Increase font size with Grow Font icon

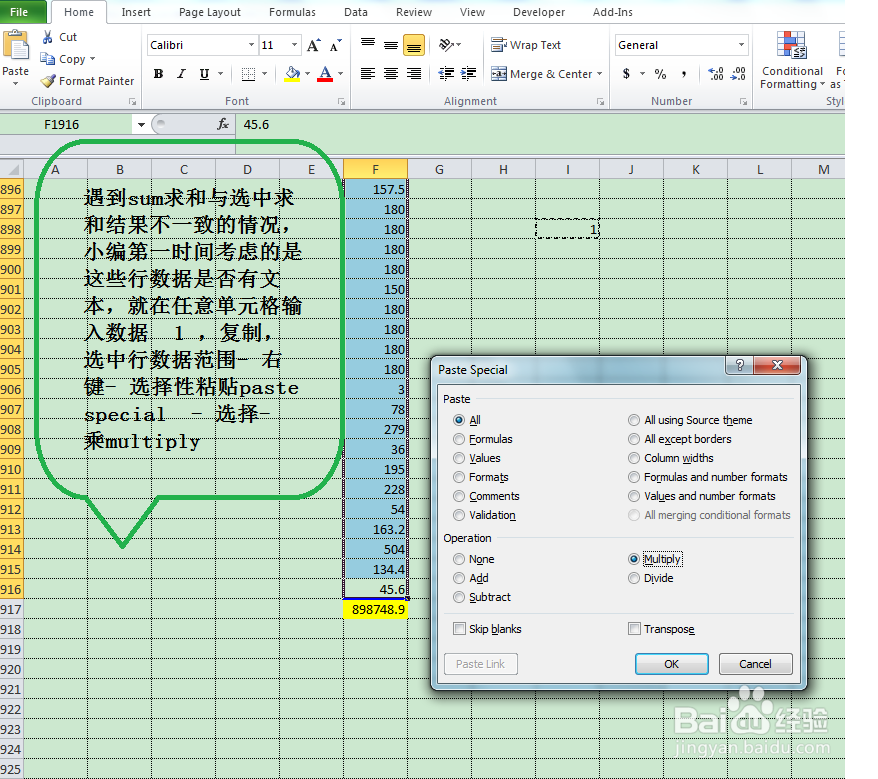click(x=314, y=45)
